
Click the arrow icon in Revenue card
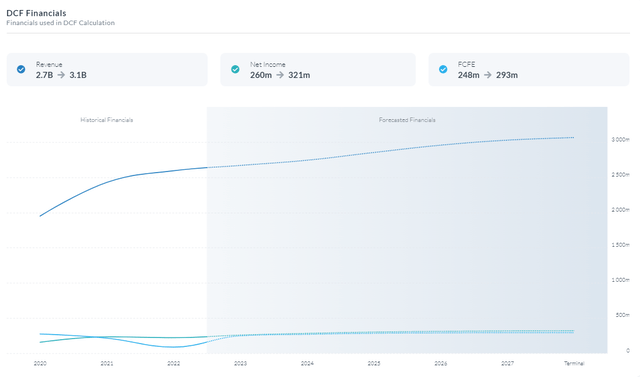pos(61,75)
